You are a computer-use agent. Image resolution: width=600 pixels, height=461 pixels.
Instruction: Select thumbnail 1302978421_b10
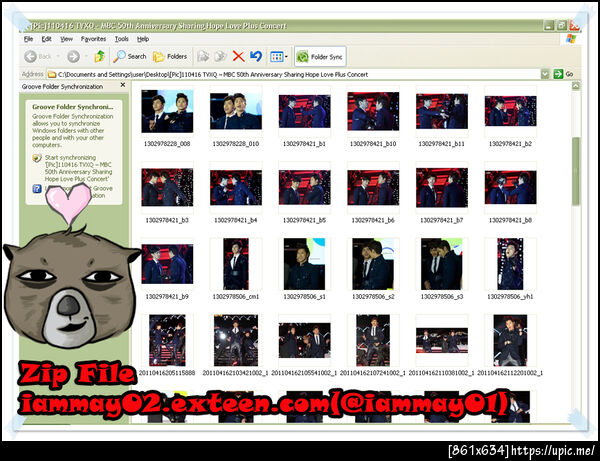373,111
